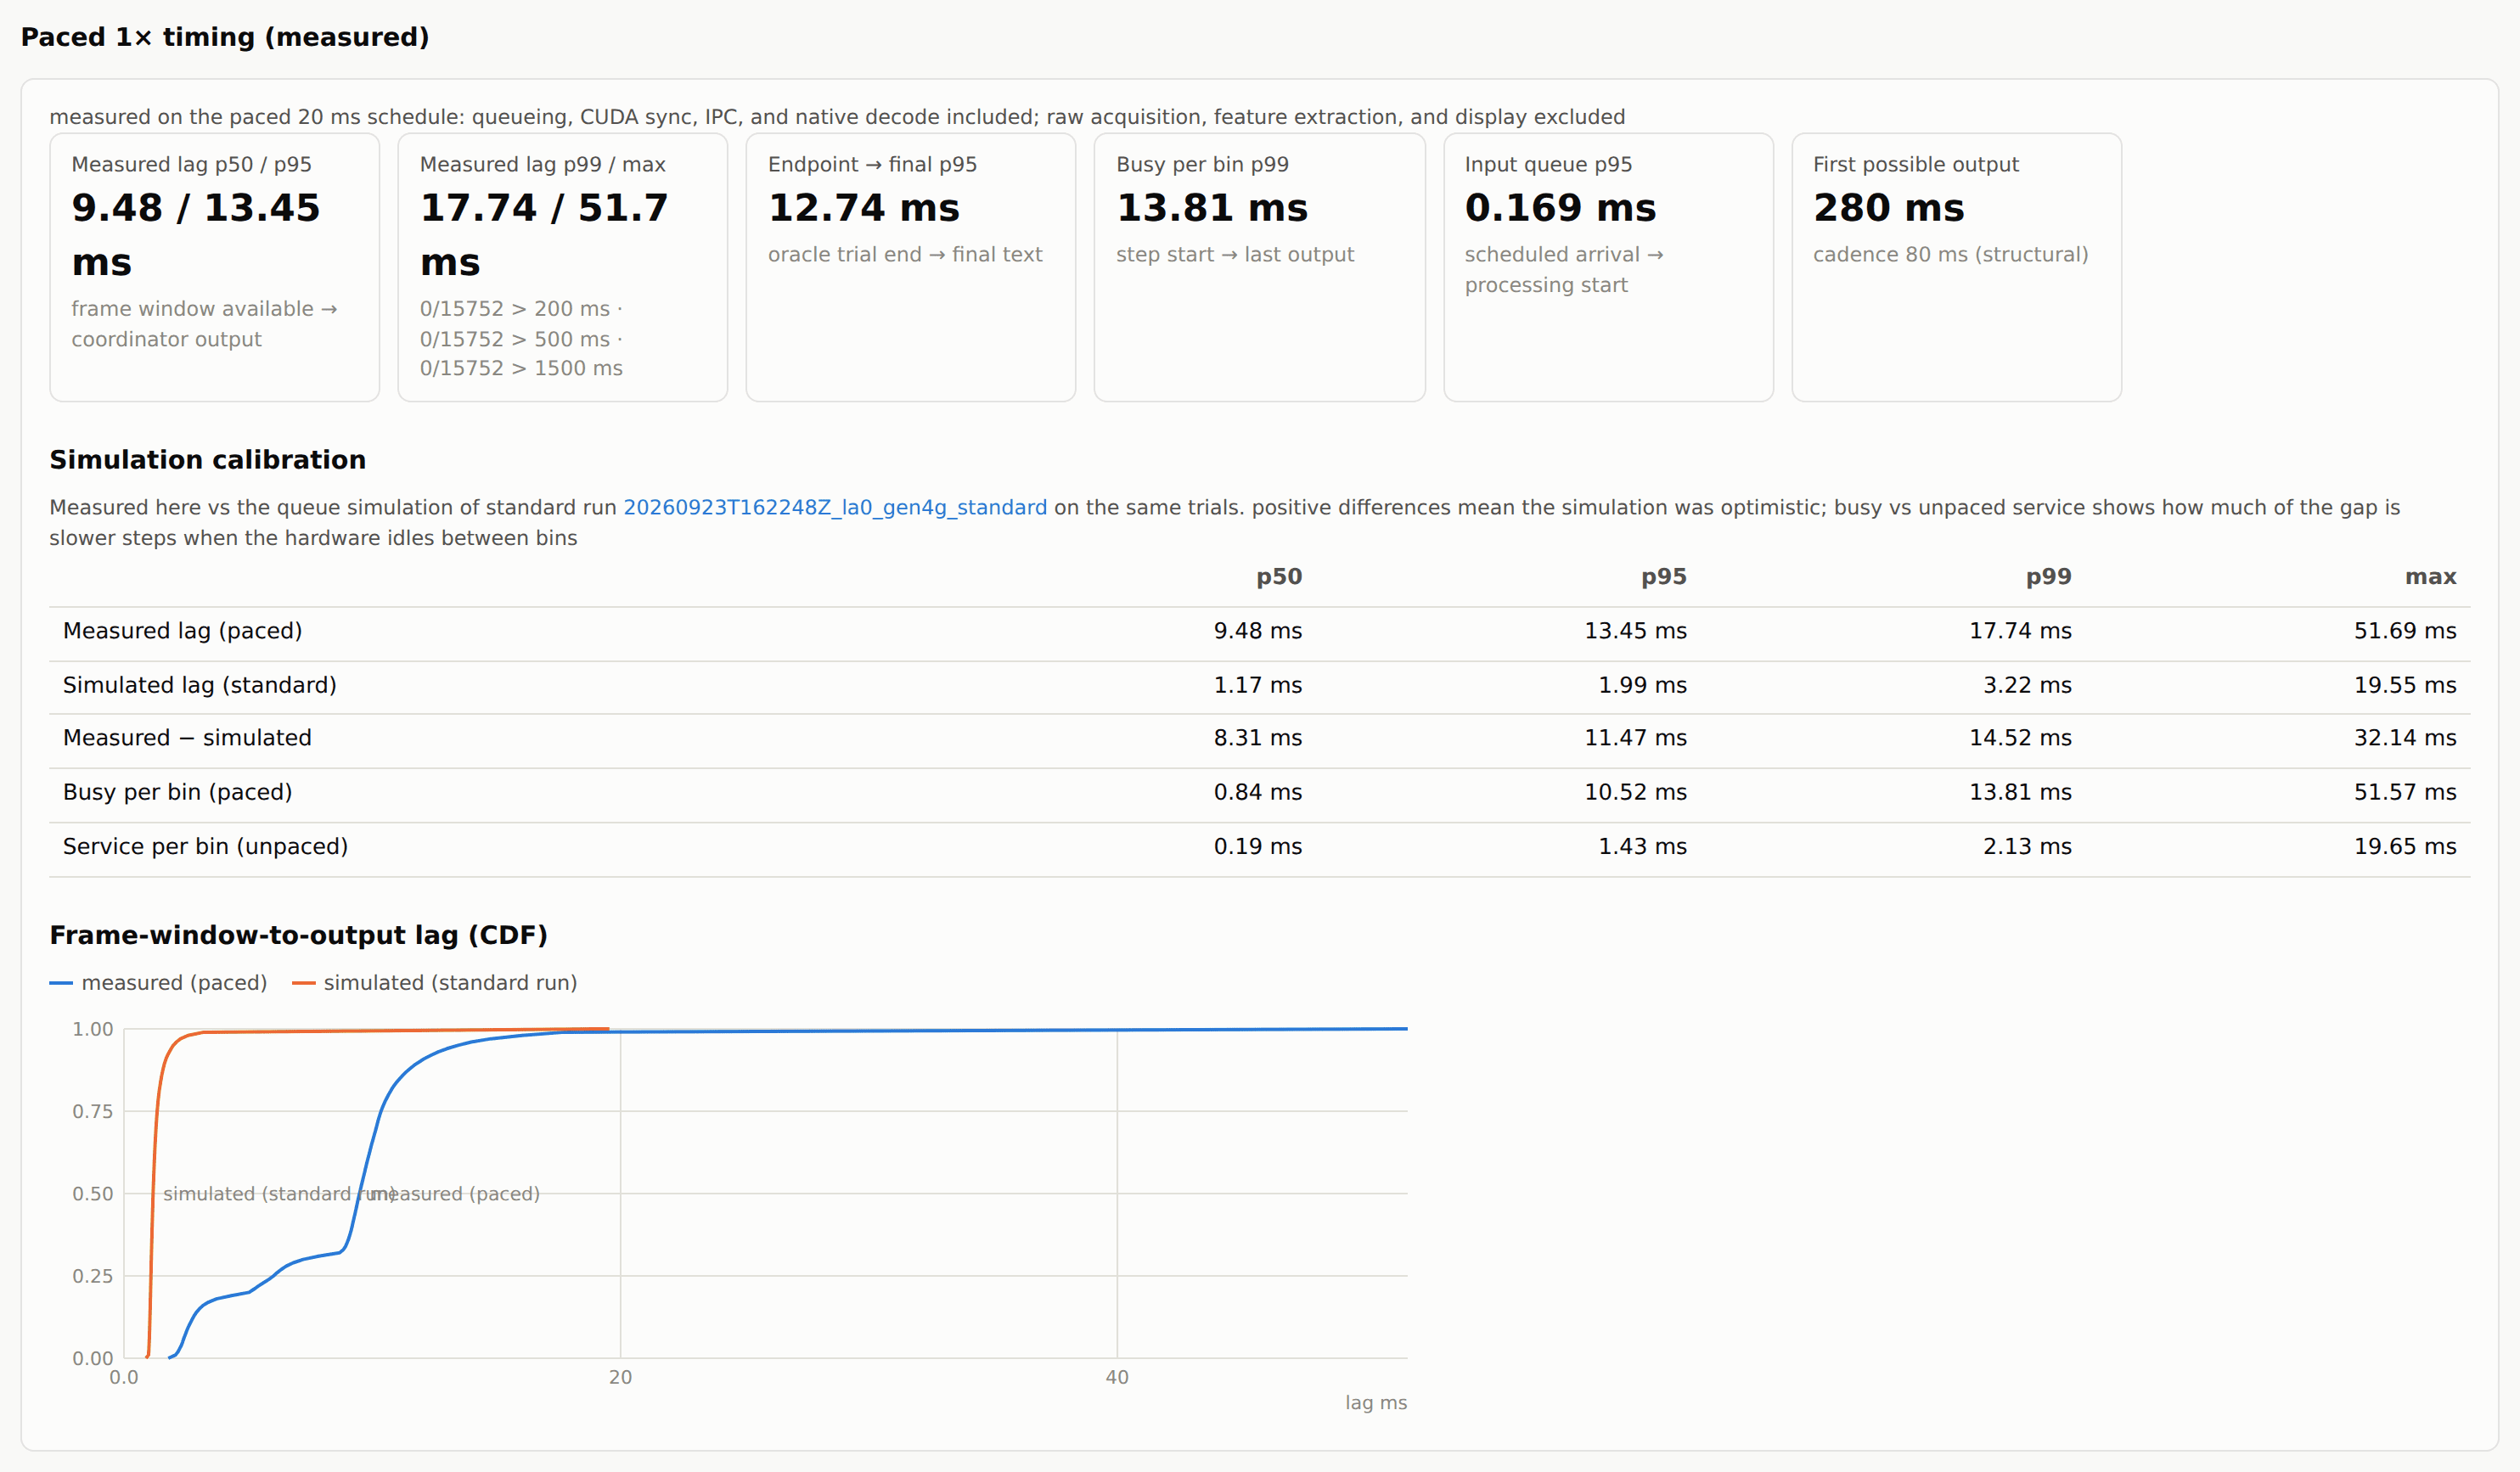Click the 40 tick on x-axis
Image resolution: width=2520 pixels, height=1472 pixels.
coord(1117,1377)
